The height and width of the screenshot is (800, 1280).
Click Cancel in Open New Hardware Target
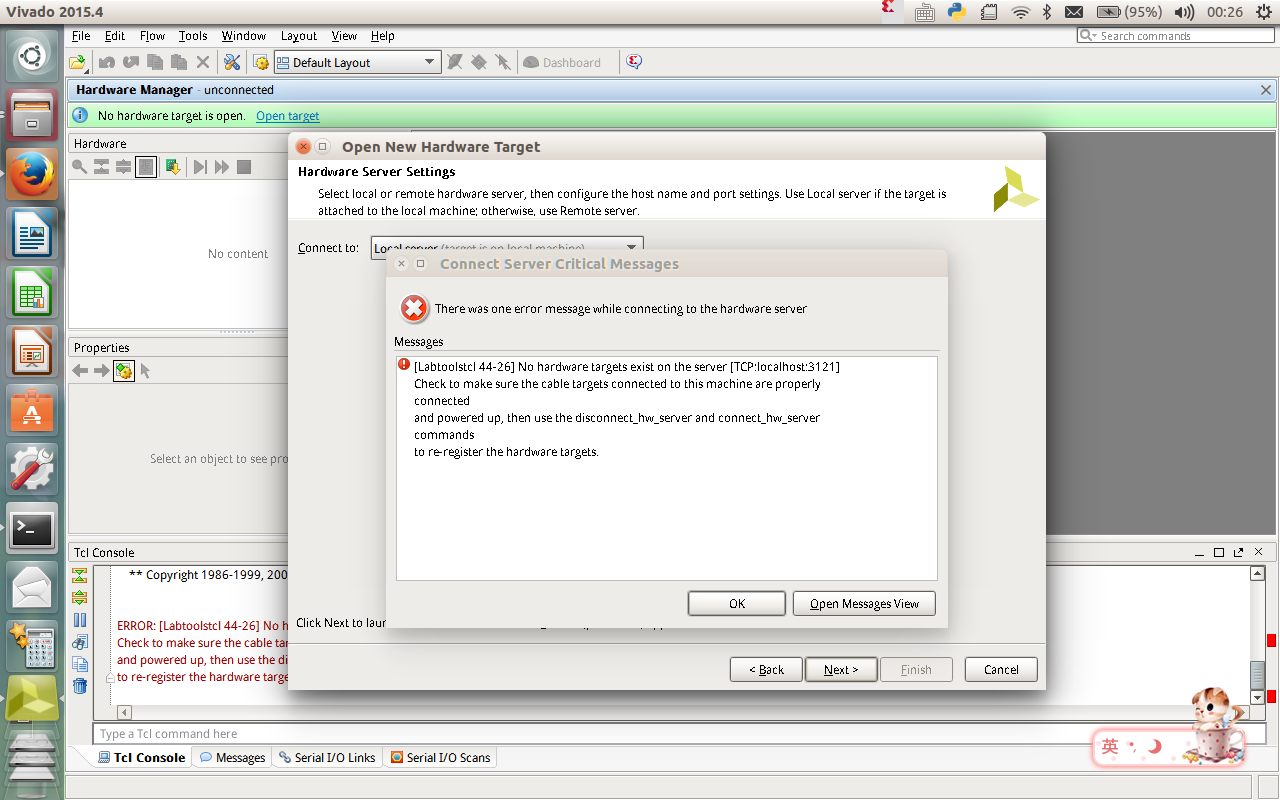coord(1001,670)
